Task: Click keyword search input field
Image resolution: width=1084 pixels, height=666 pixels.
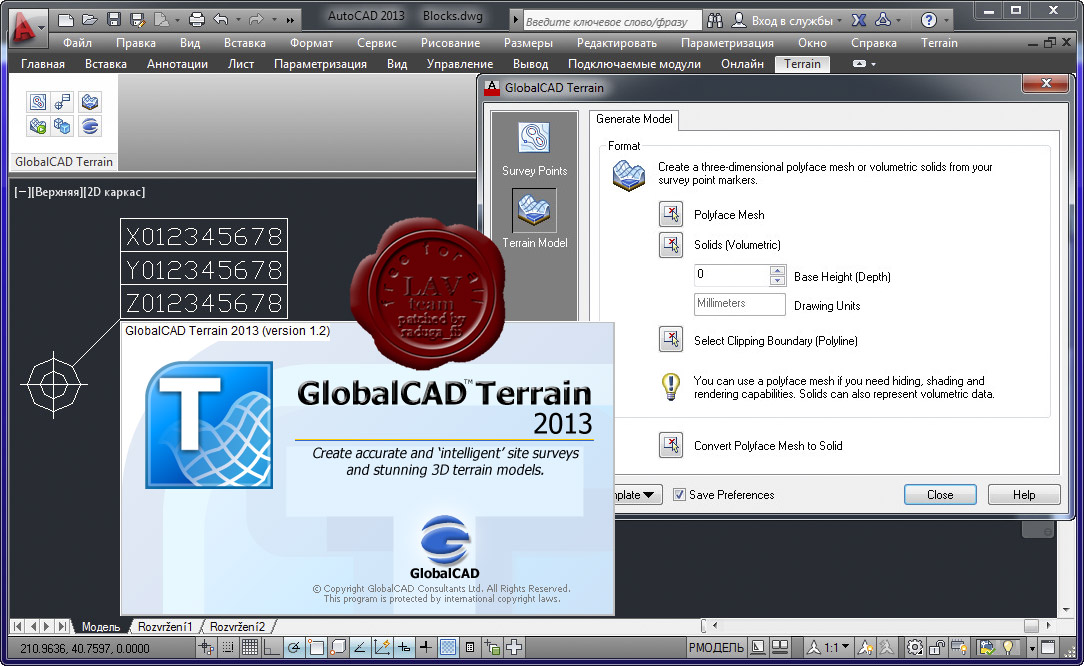Action: (612, 21)
